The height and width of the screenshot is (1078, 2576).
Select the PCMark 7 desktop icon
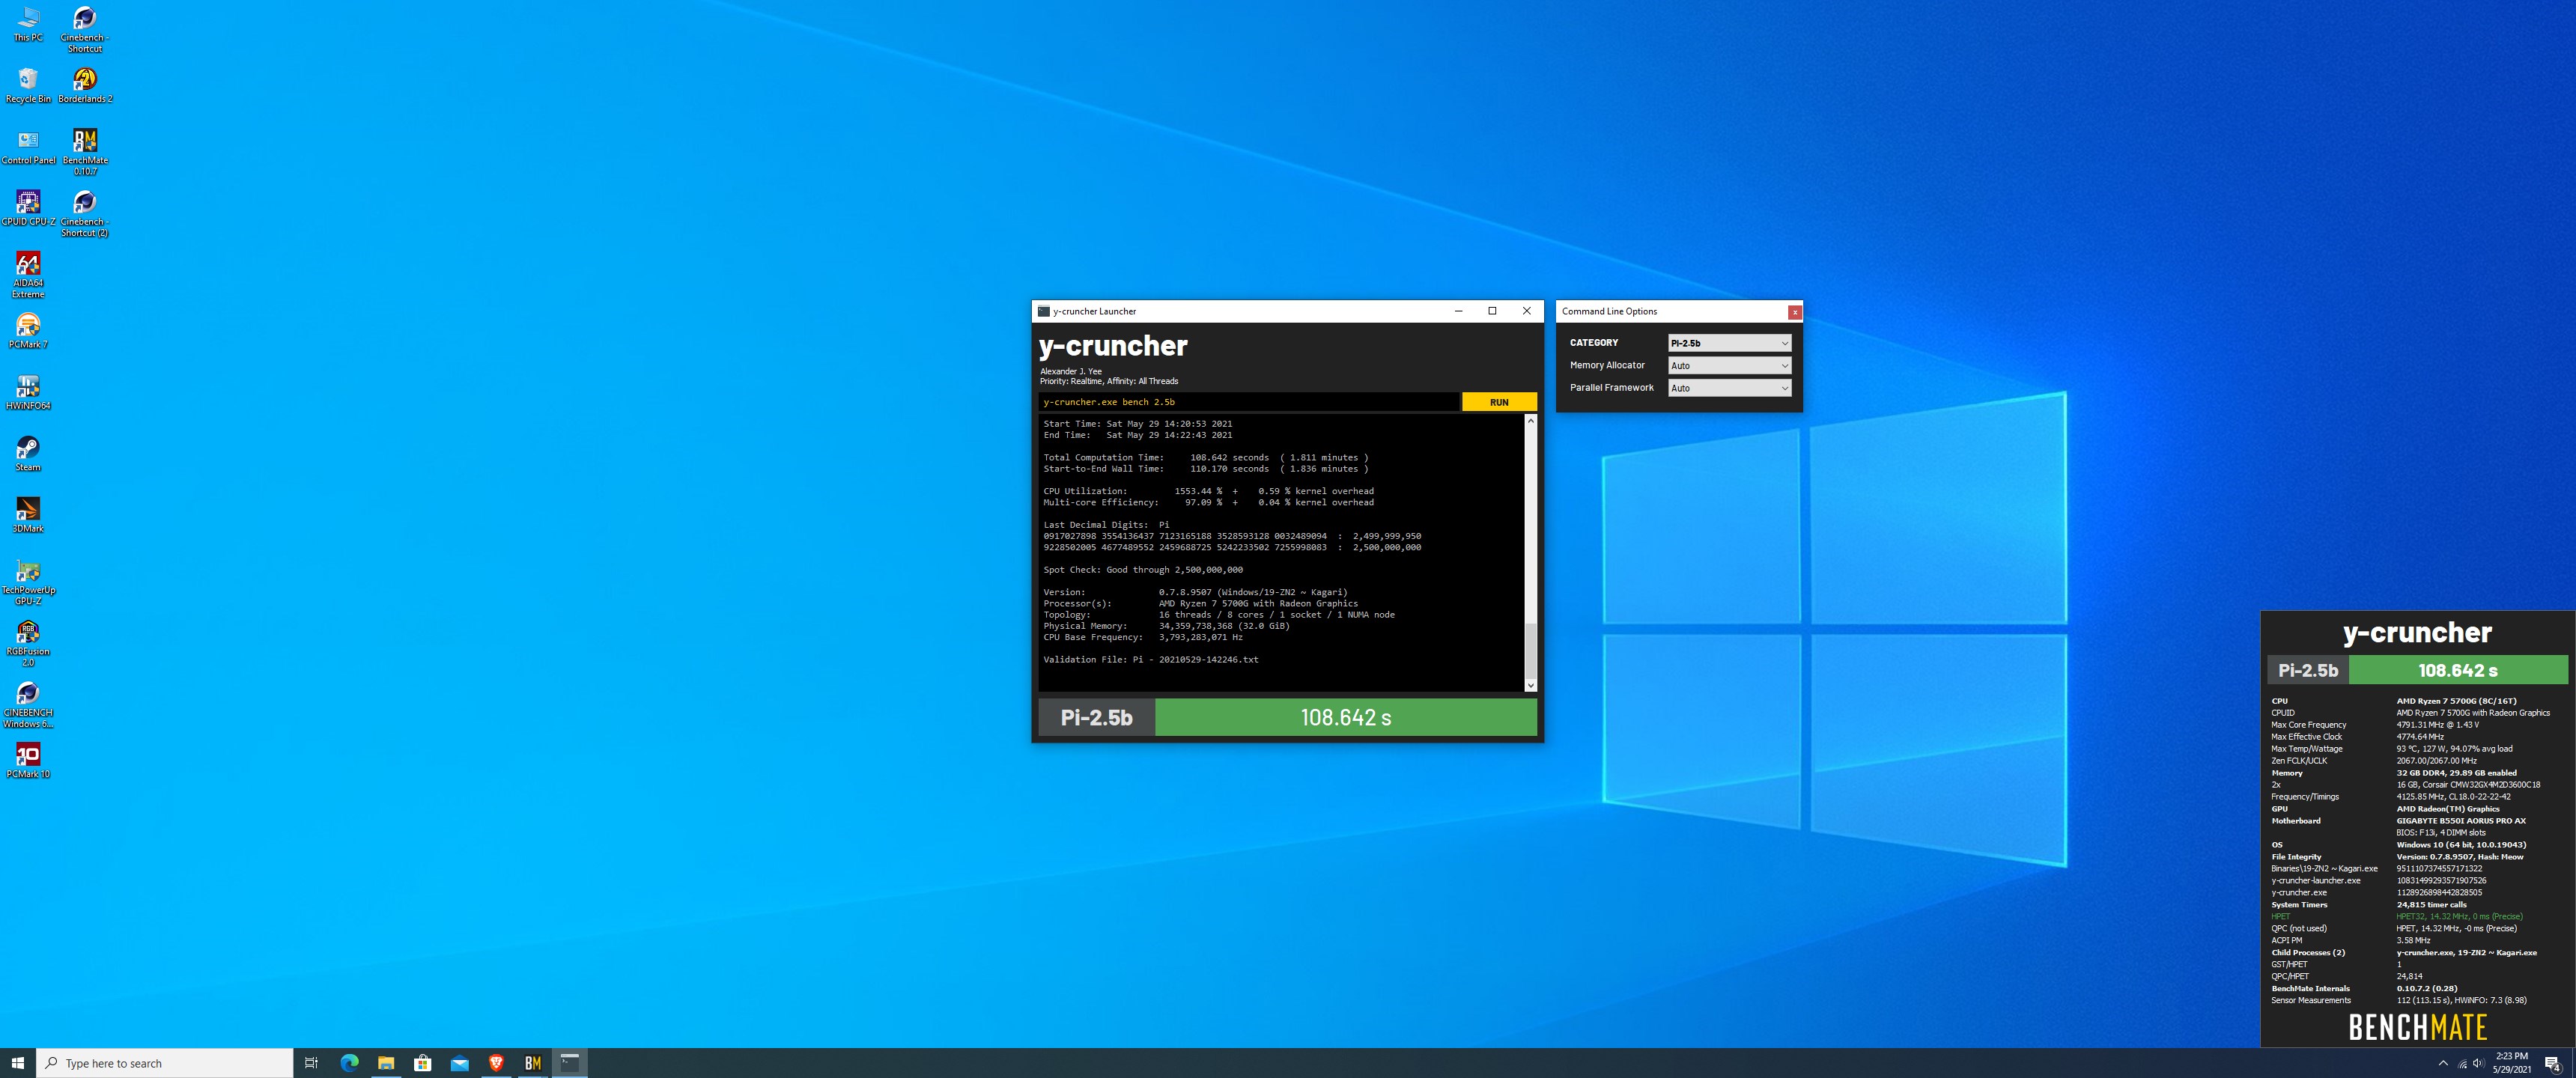pyautogui.click(x=28, y=331)
